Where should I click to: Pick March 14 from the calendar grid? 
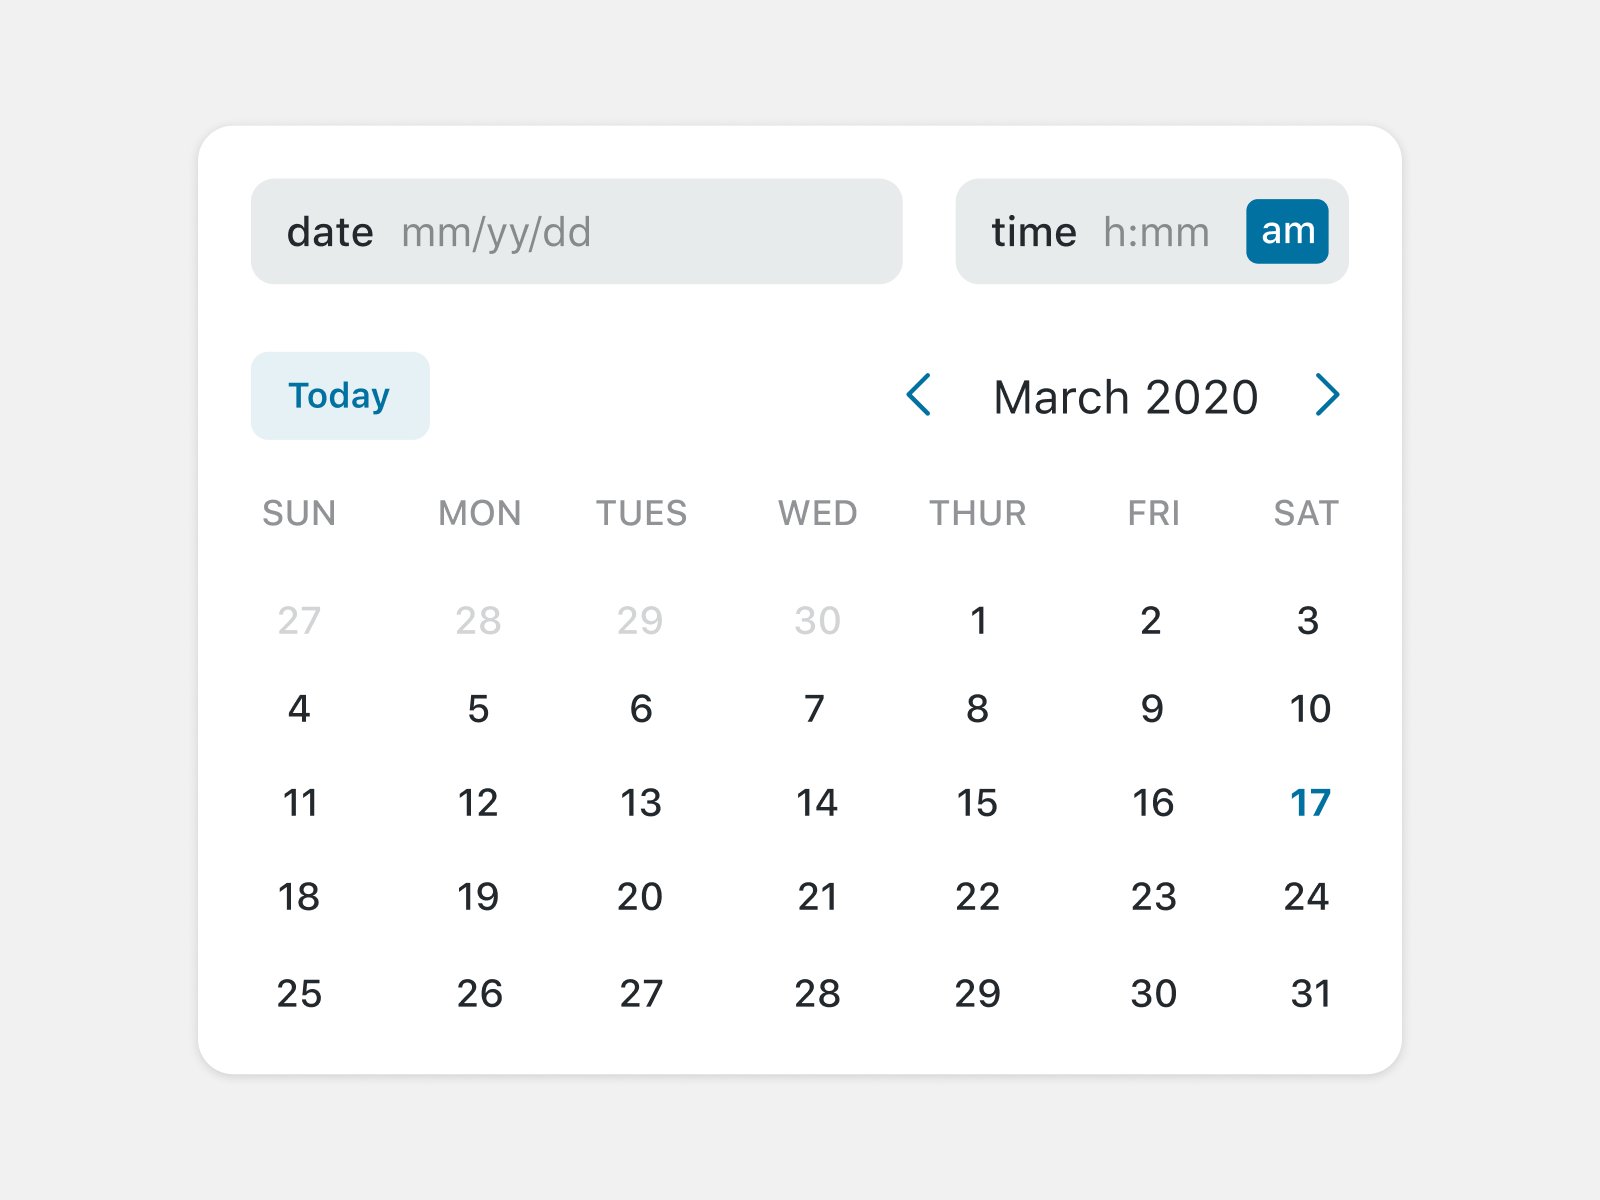pyautogui.click(x=817, y=802)
